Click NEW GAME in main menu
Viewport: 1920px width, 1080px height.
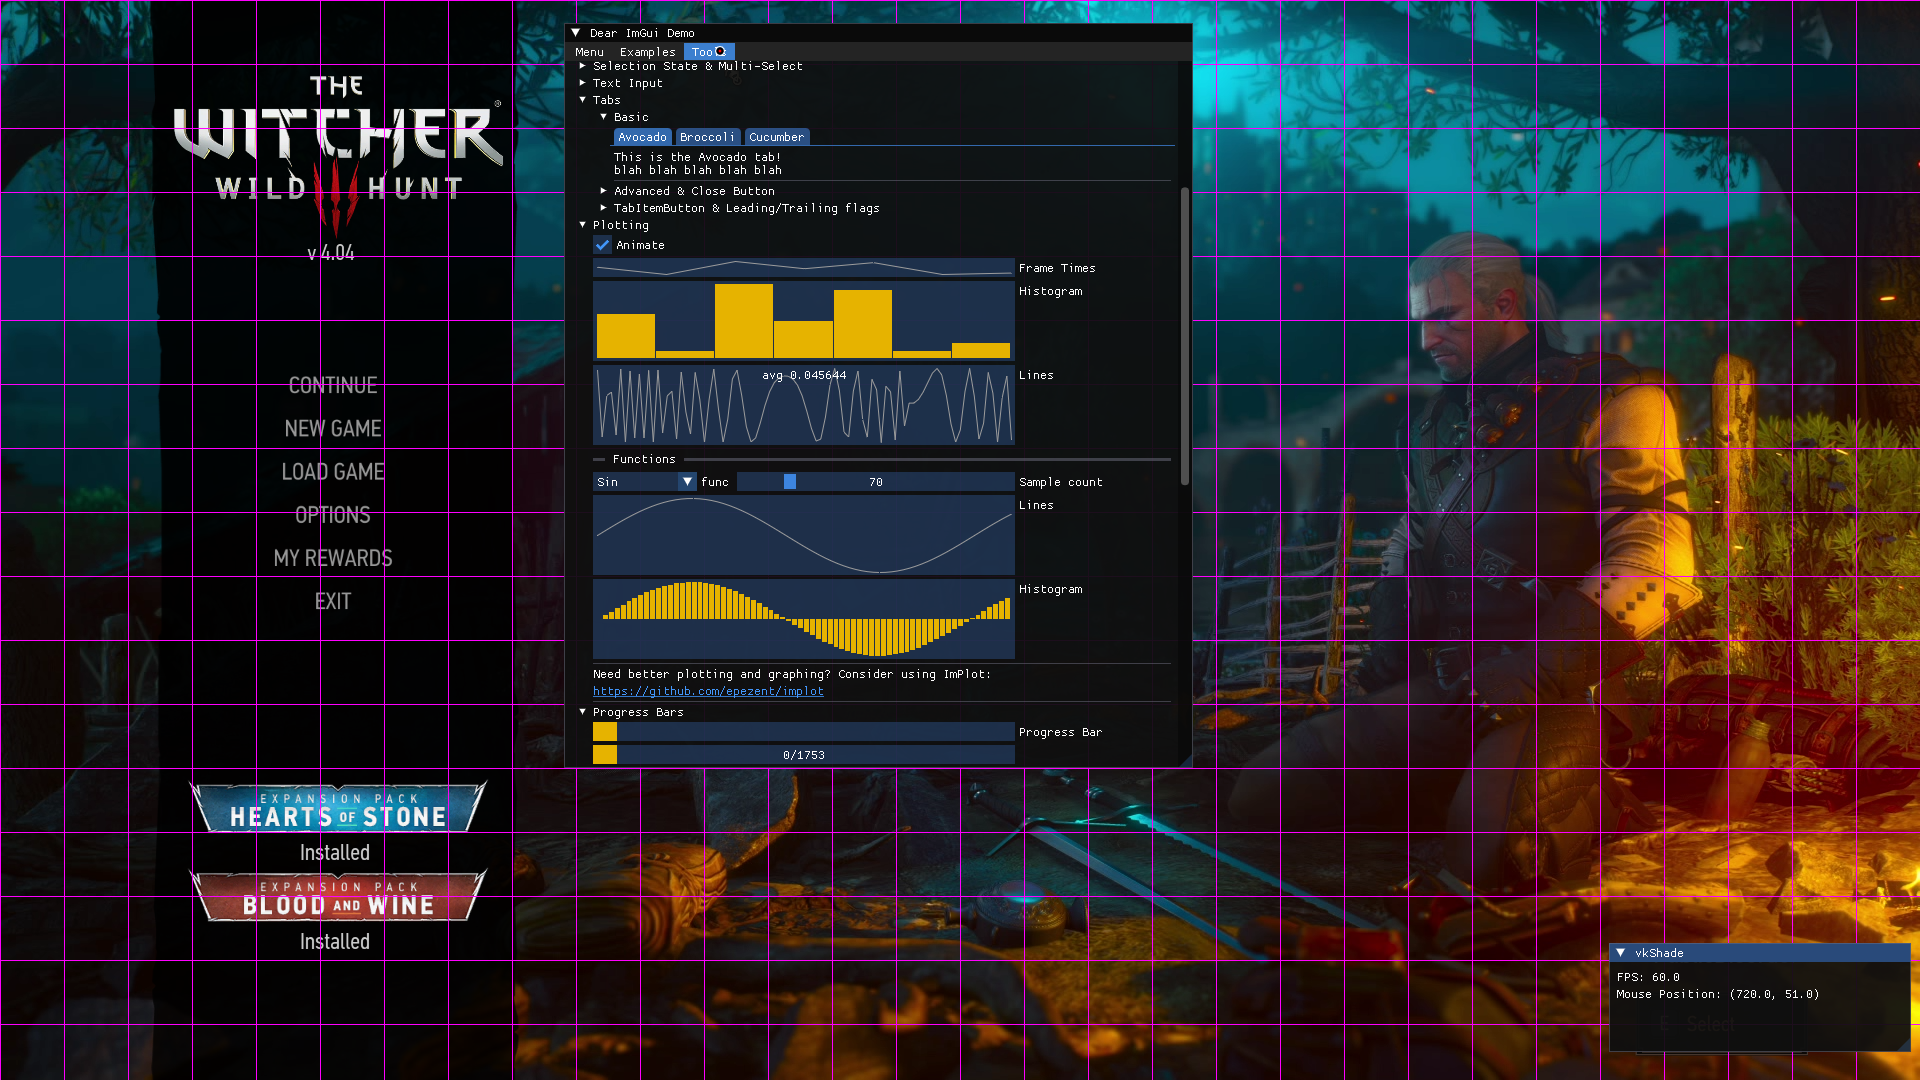(333, 429)
